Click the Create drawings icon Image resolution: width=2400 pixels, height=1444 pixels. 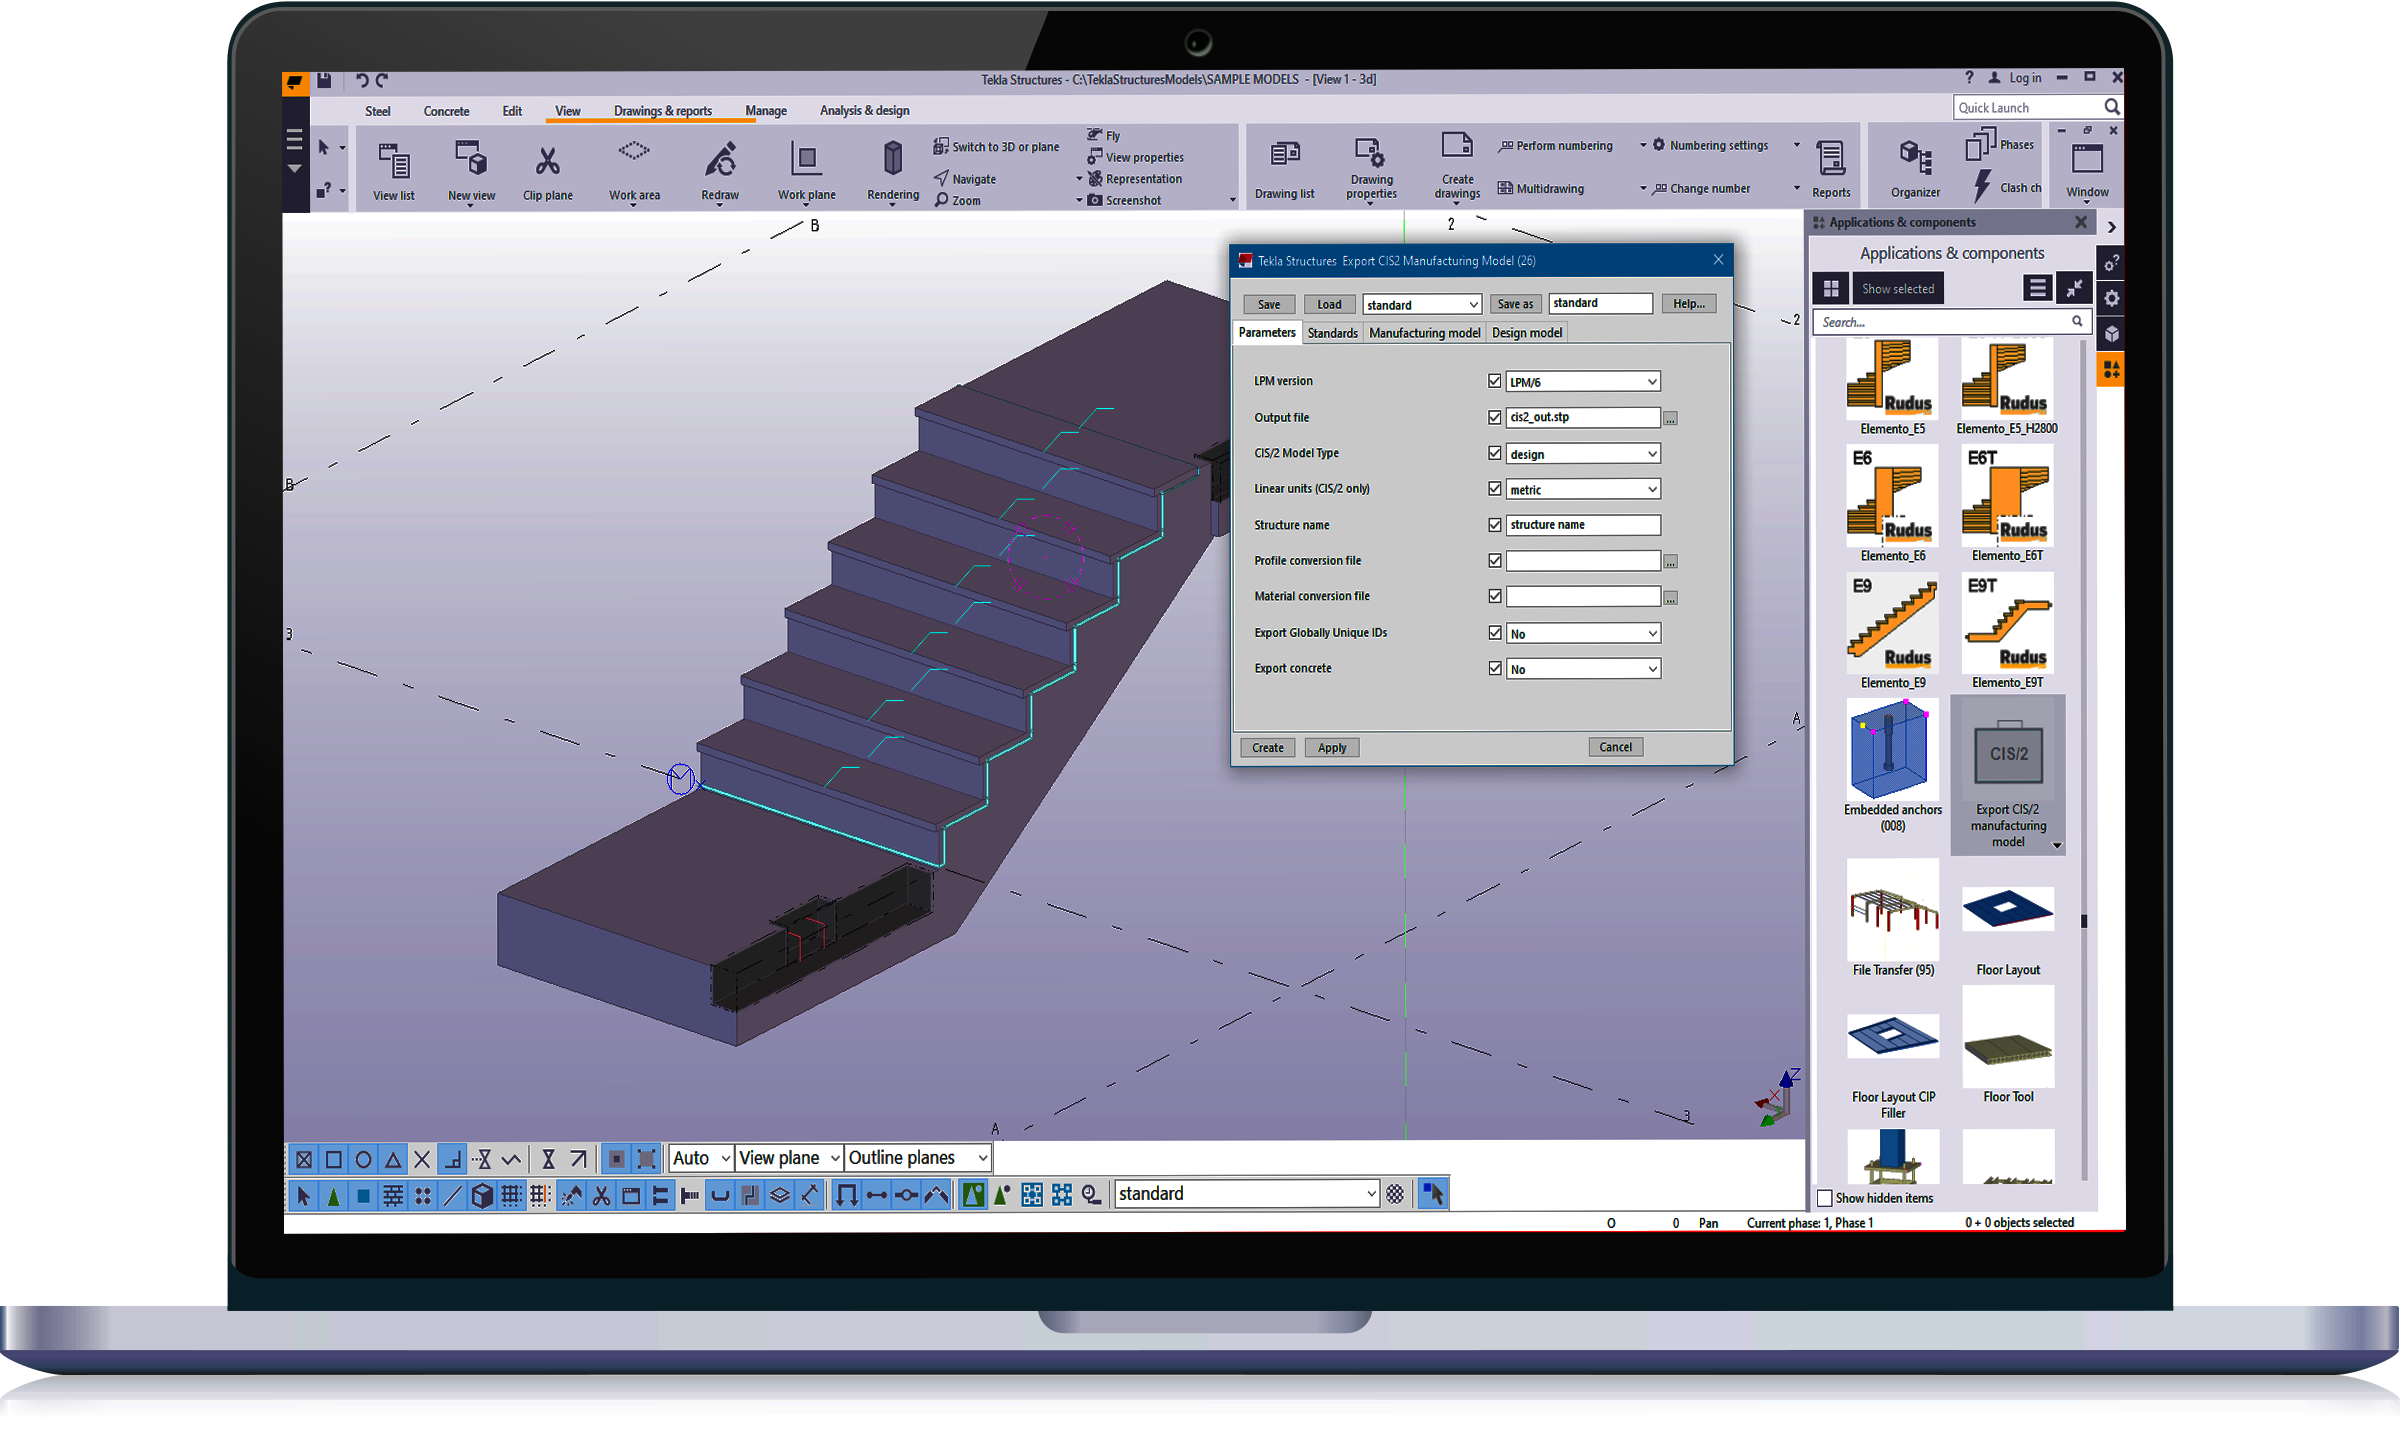1457,167
